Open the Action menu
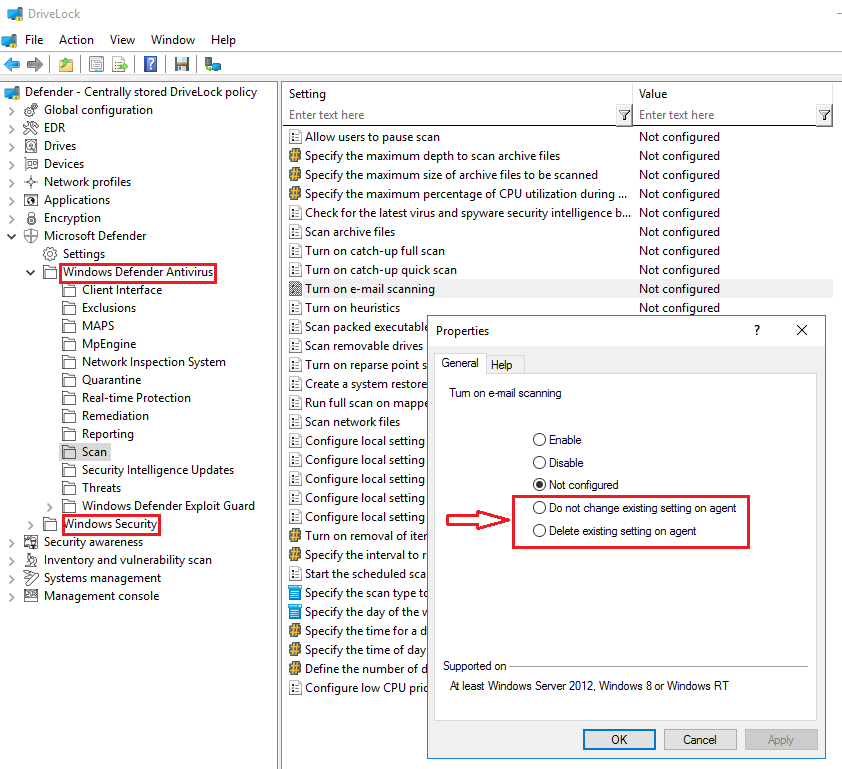Screen dimensions: 842x769 (76, 40)
